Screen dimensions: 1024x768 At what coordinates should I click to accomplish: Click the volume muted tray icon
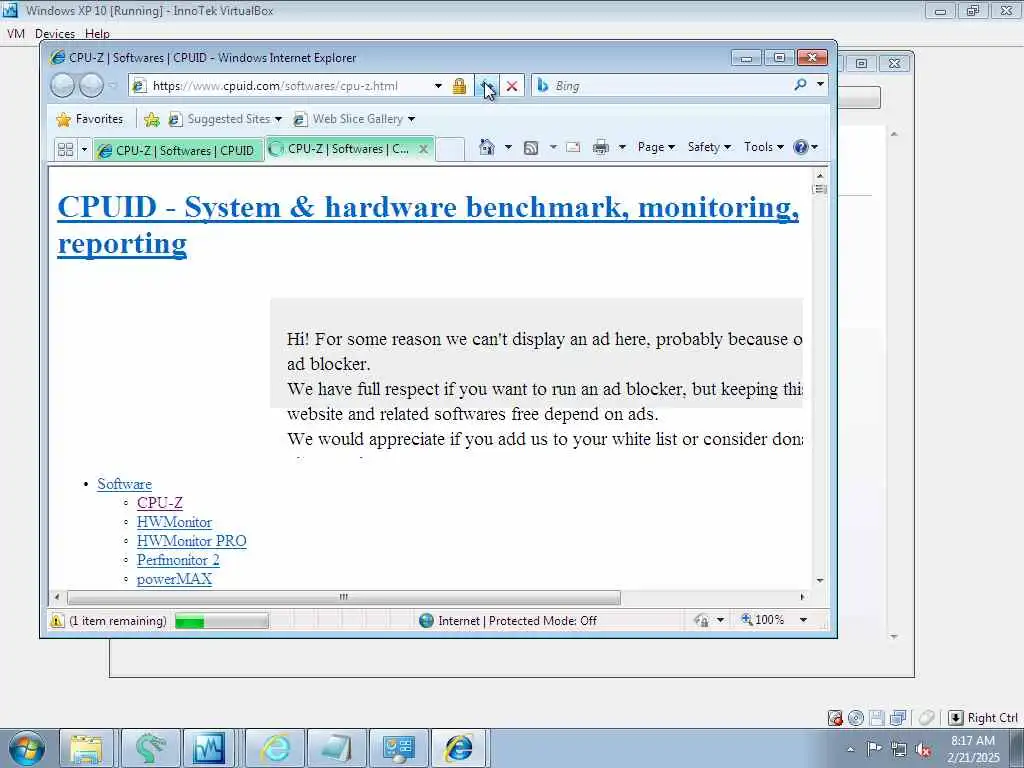pyautogui.click(x=923, y=749)
